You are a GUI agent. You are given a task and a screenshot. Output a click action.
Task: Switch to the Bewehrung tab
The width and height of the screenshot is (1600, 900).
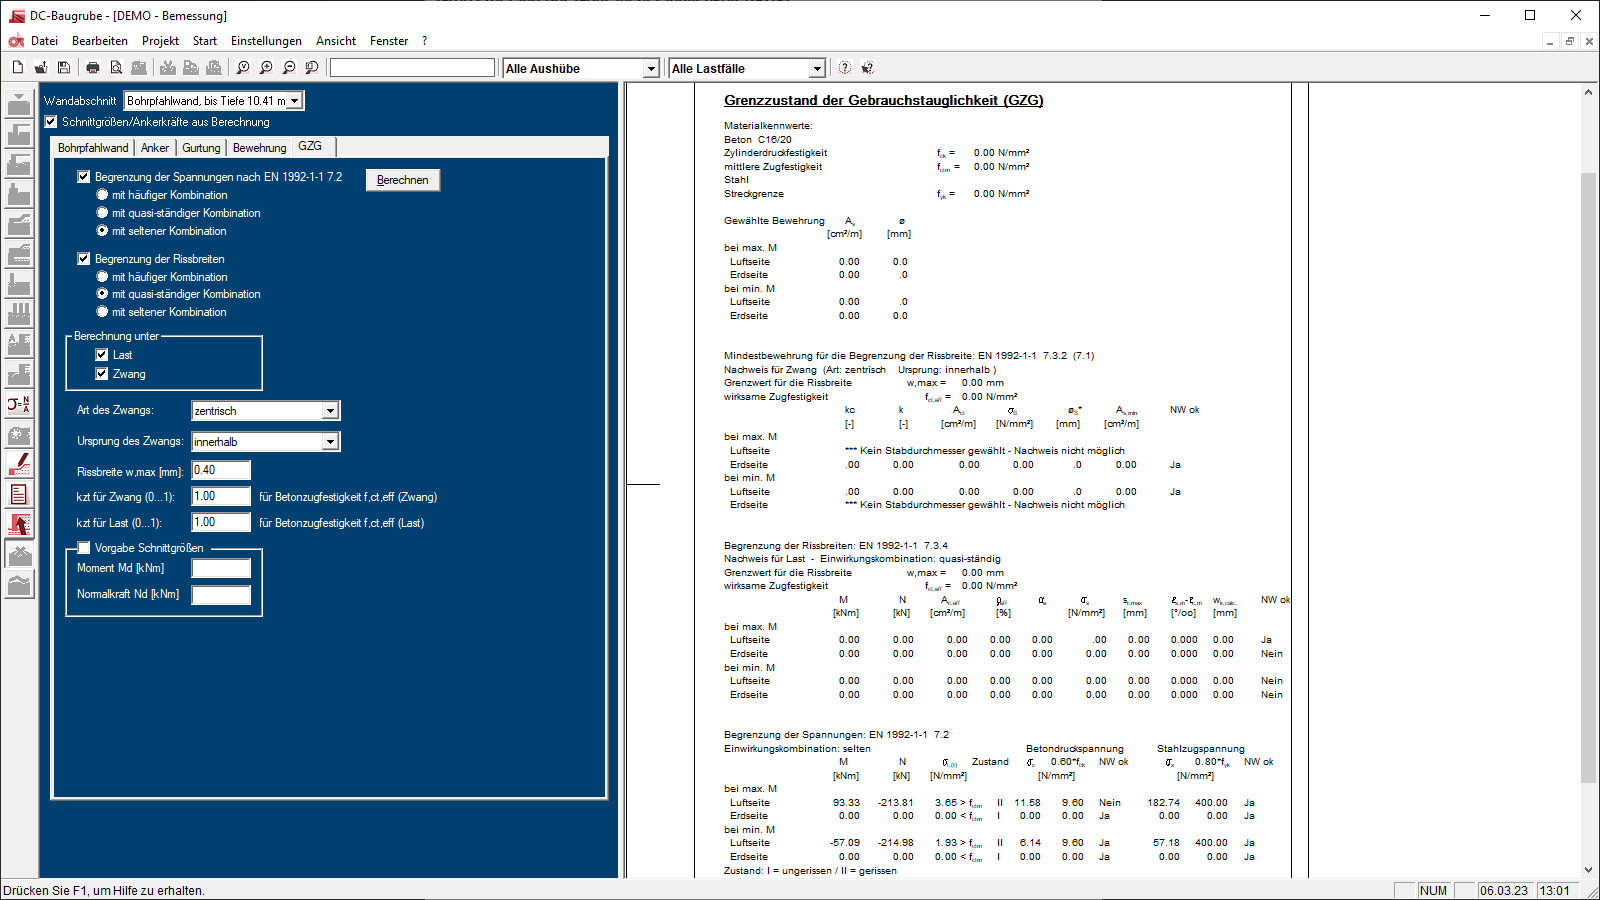(259, 148)
